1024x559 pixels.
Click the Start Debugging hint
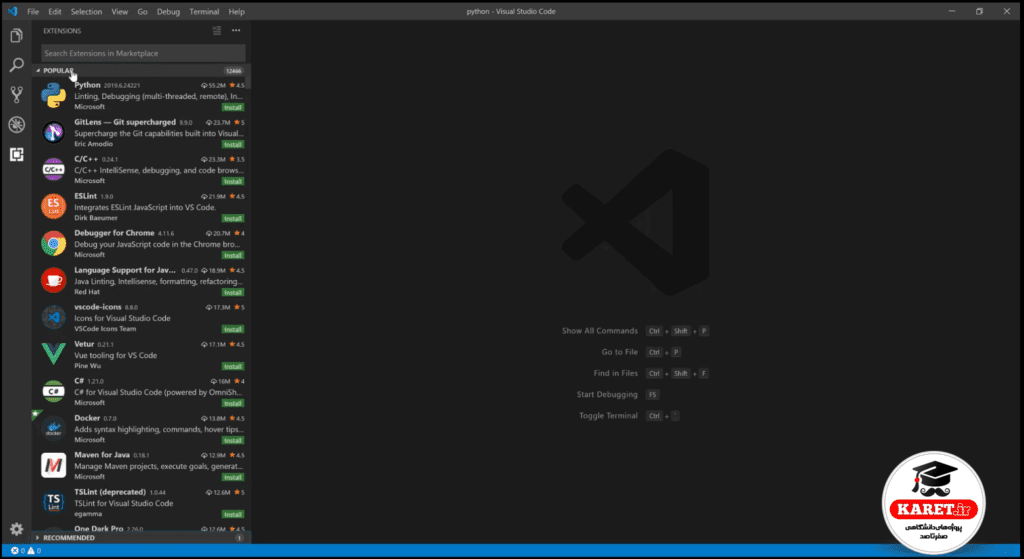pyautogui.click(x=607, y=394)
